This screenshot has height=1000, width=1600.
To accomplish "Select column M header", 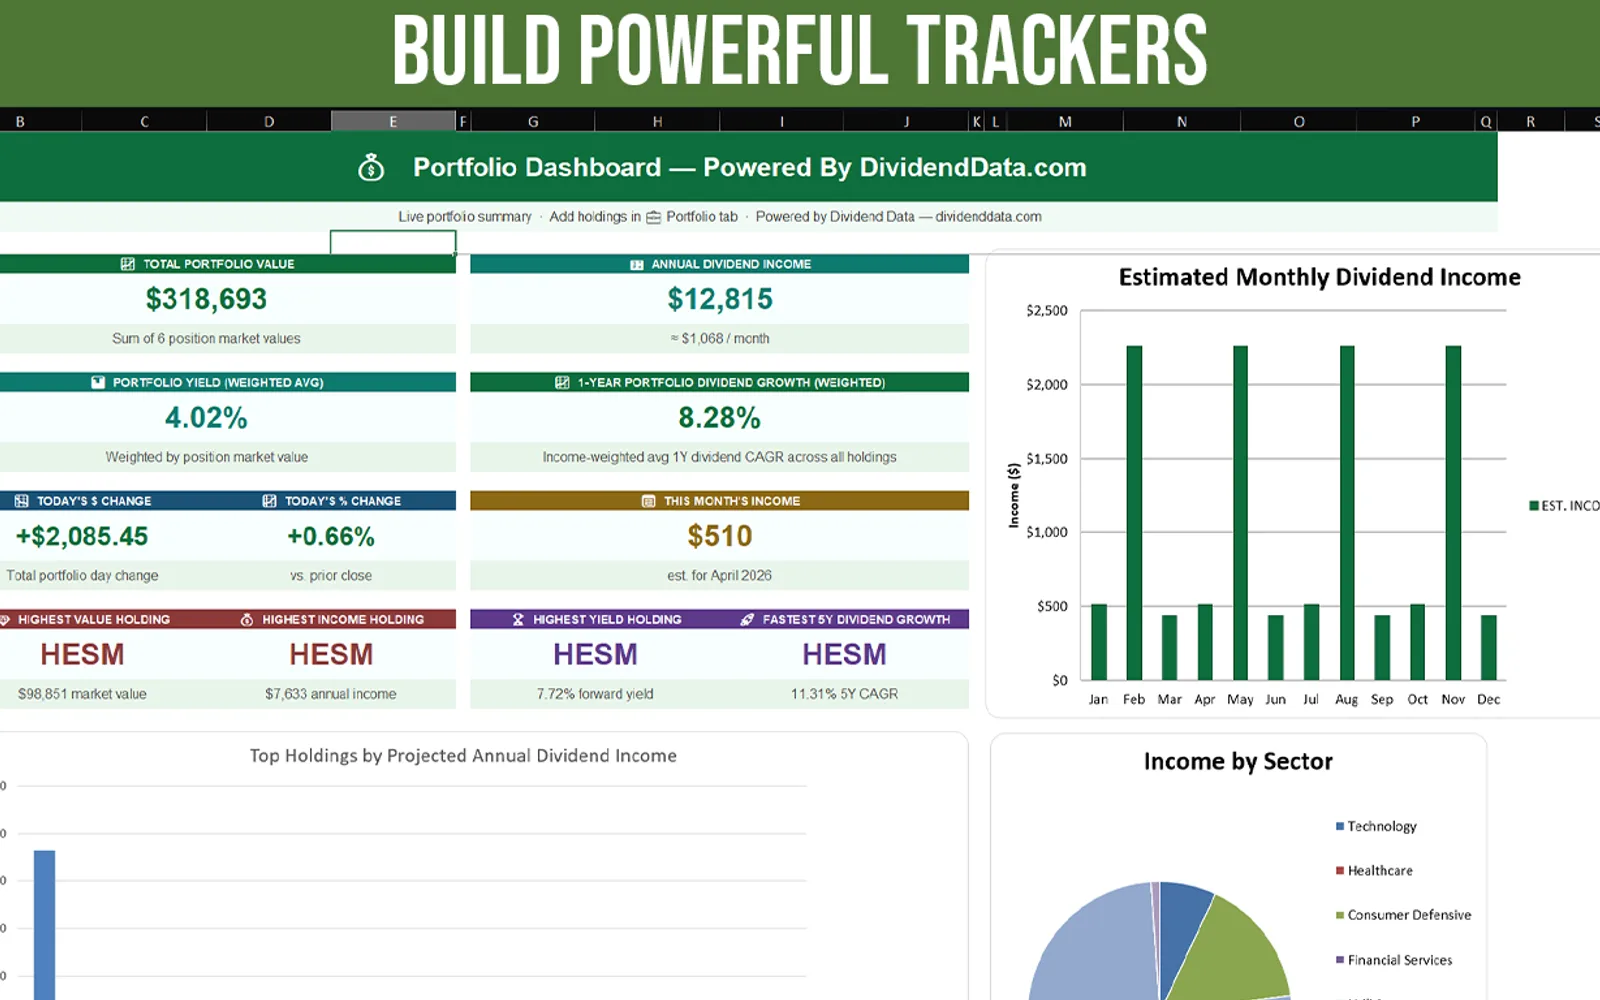I will tap(1065, 121).
